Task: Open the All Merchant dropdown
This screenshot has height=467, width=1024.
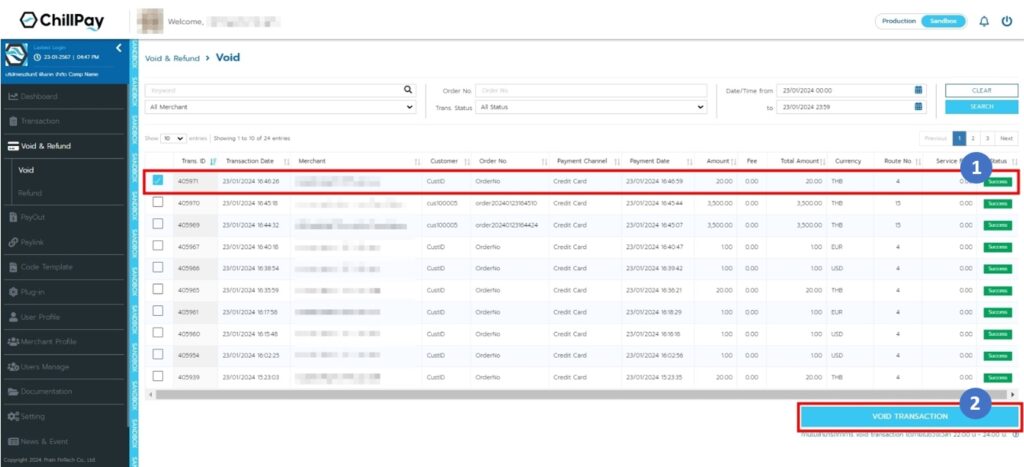Action: pos(280,106)
